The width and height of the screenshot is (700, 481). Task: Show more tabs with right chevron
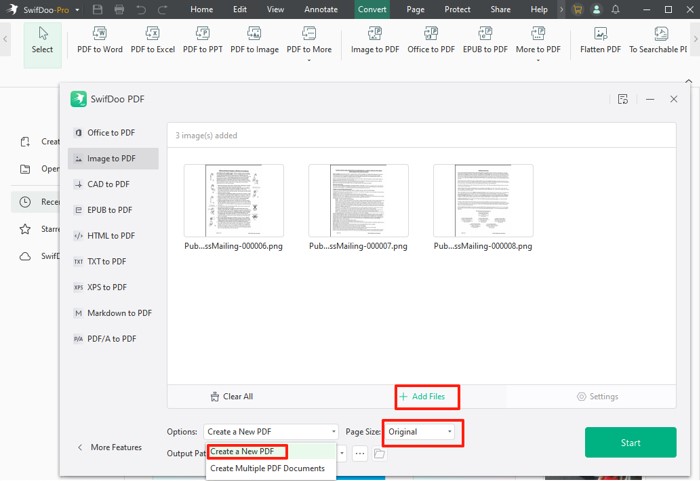(x=561, y=9)
